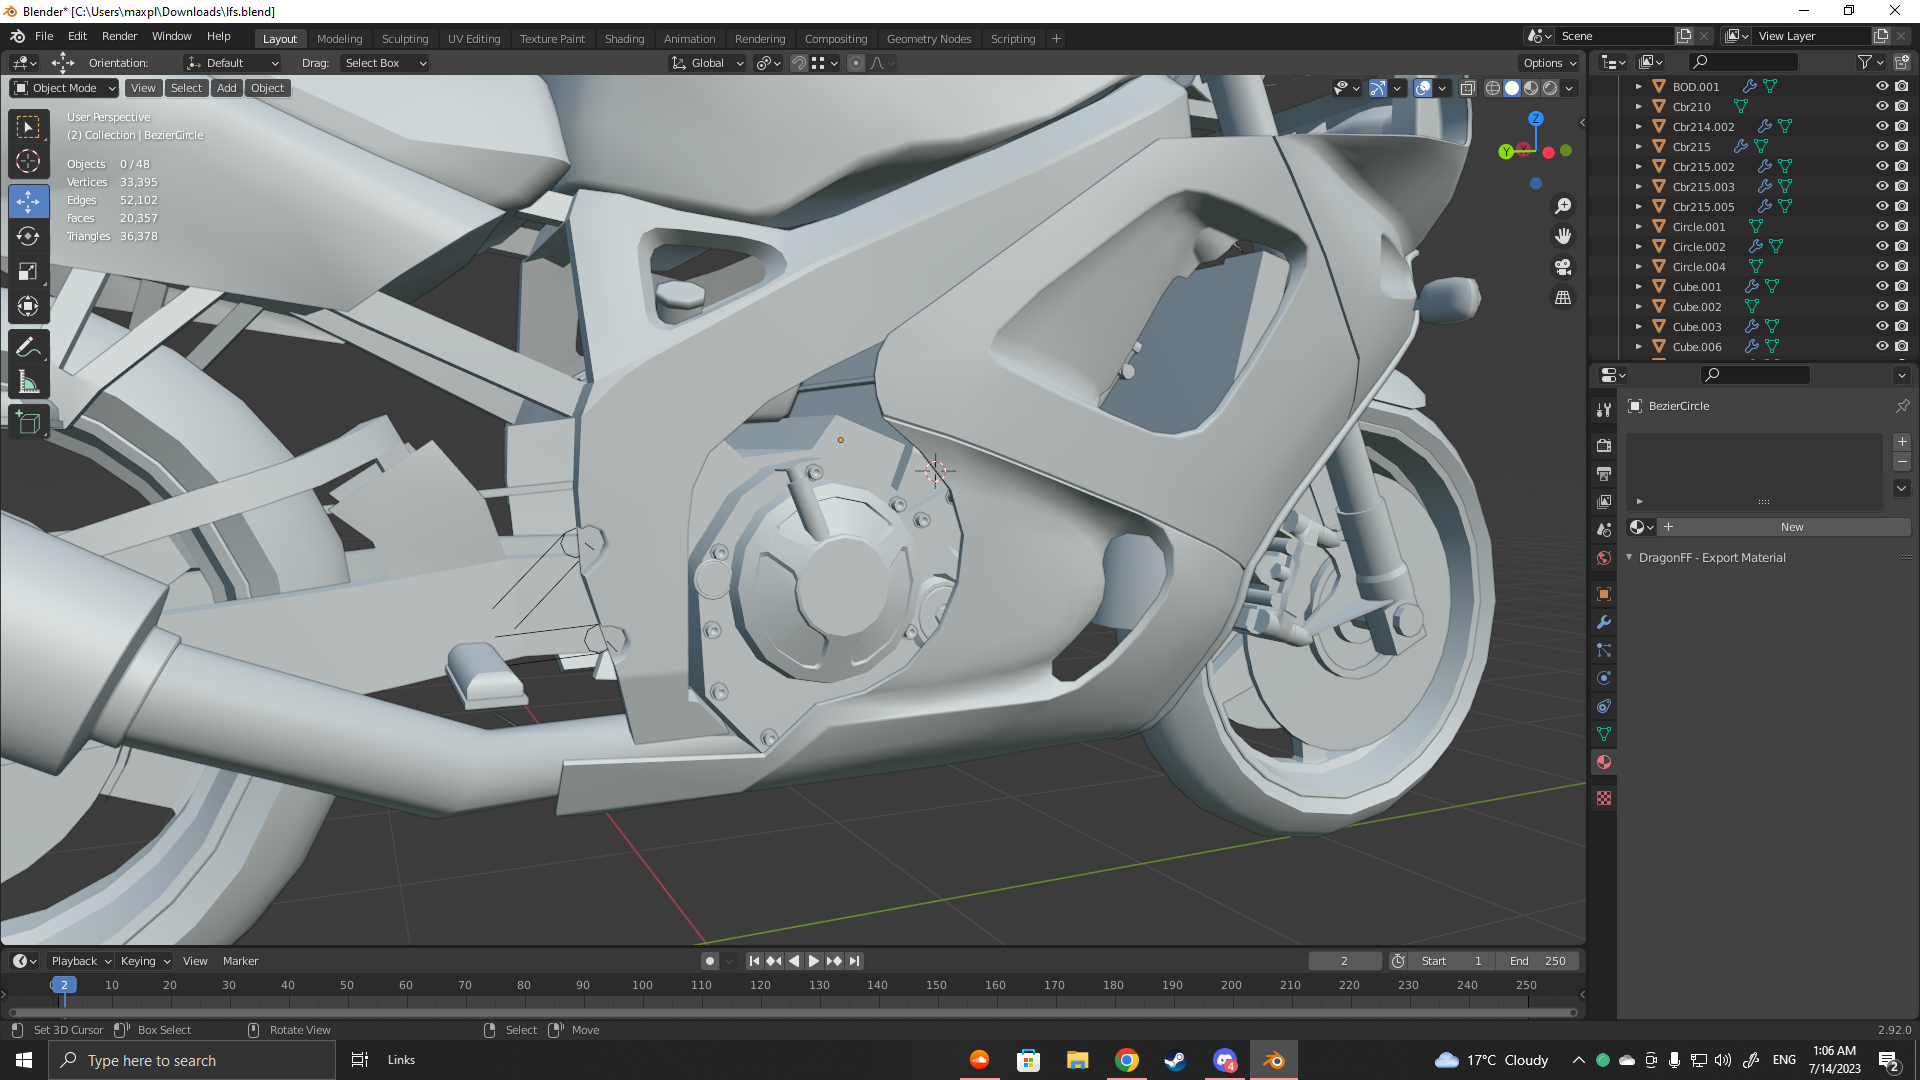Activate the Scale tool
Image resolution: width=1920 pixels, height=1080 pixels.
pos(28,272)
